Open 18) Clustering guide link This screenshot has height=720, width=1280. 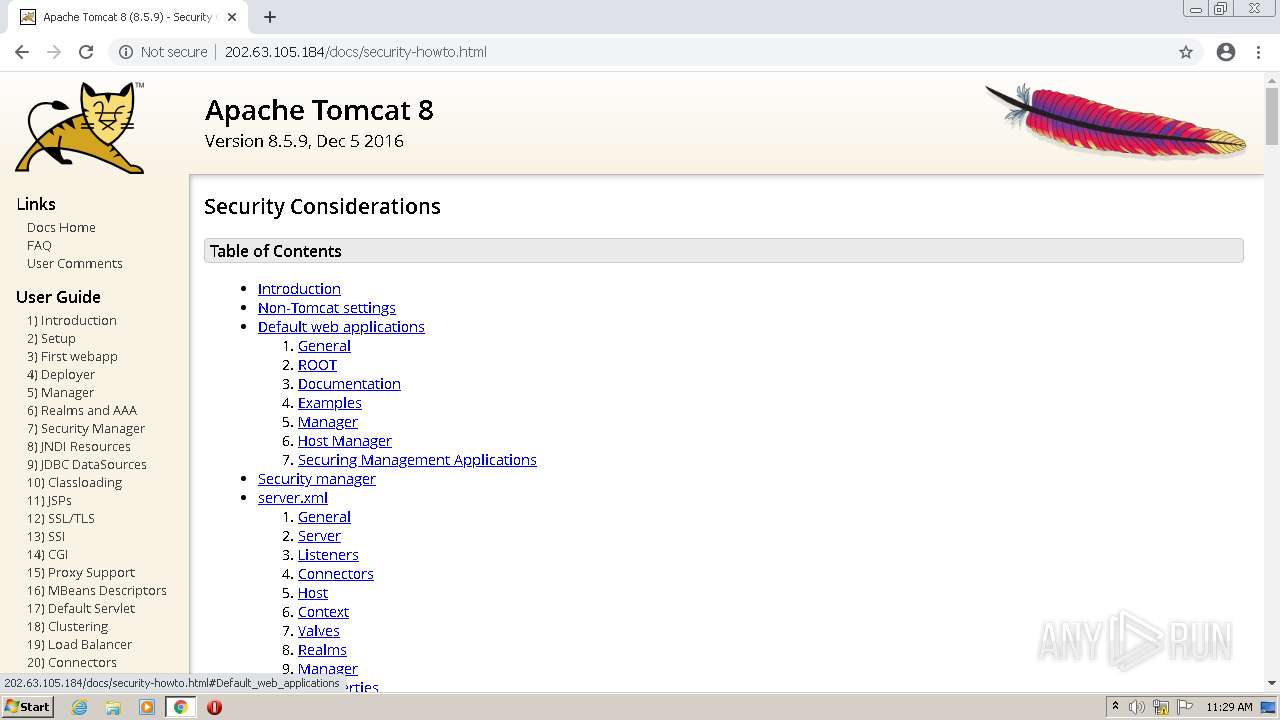[67, 626]
